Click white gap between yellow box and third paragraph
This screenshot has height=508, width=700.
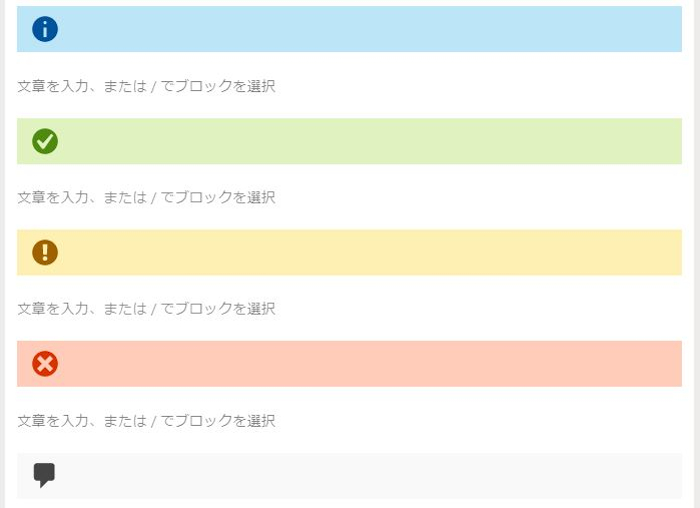pos(349,287)
